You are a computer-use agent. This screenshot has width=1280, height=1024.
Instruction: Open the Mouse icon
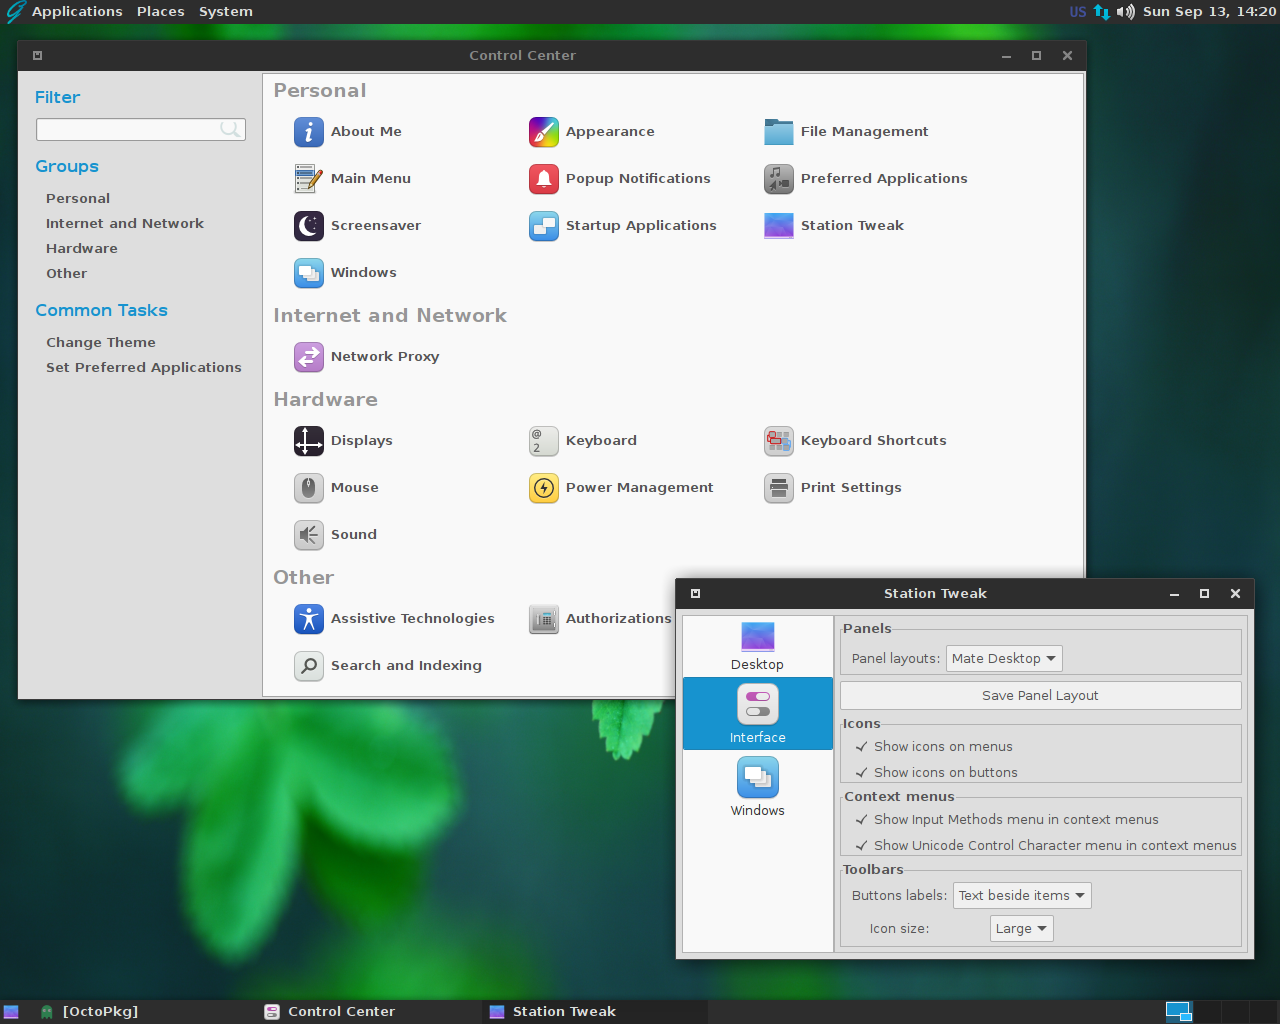[309, 488]
